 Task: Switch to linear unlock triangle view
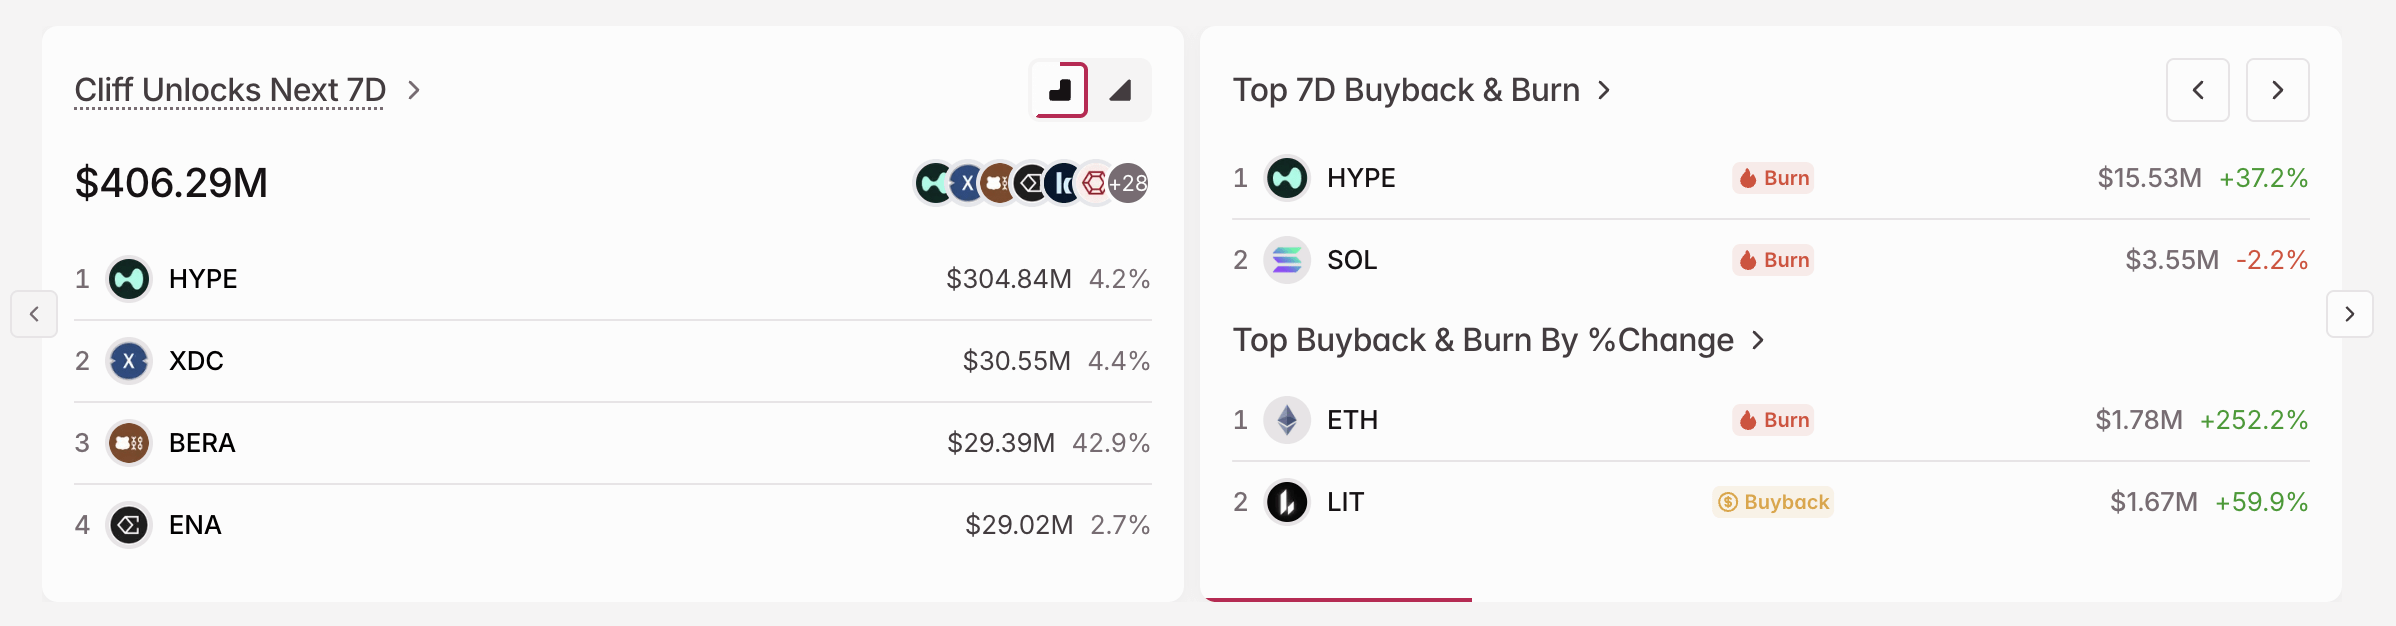click(x=1121, y=89)
